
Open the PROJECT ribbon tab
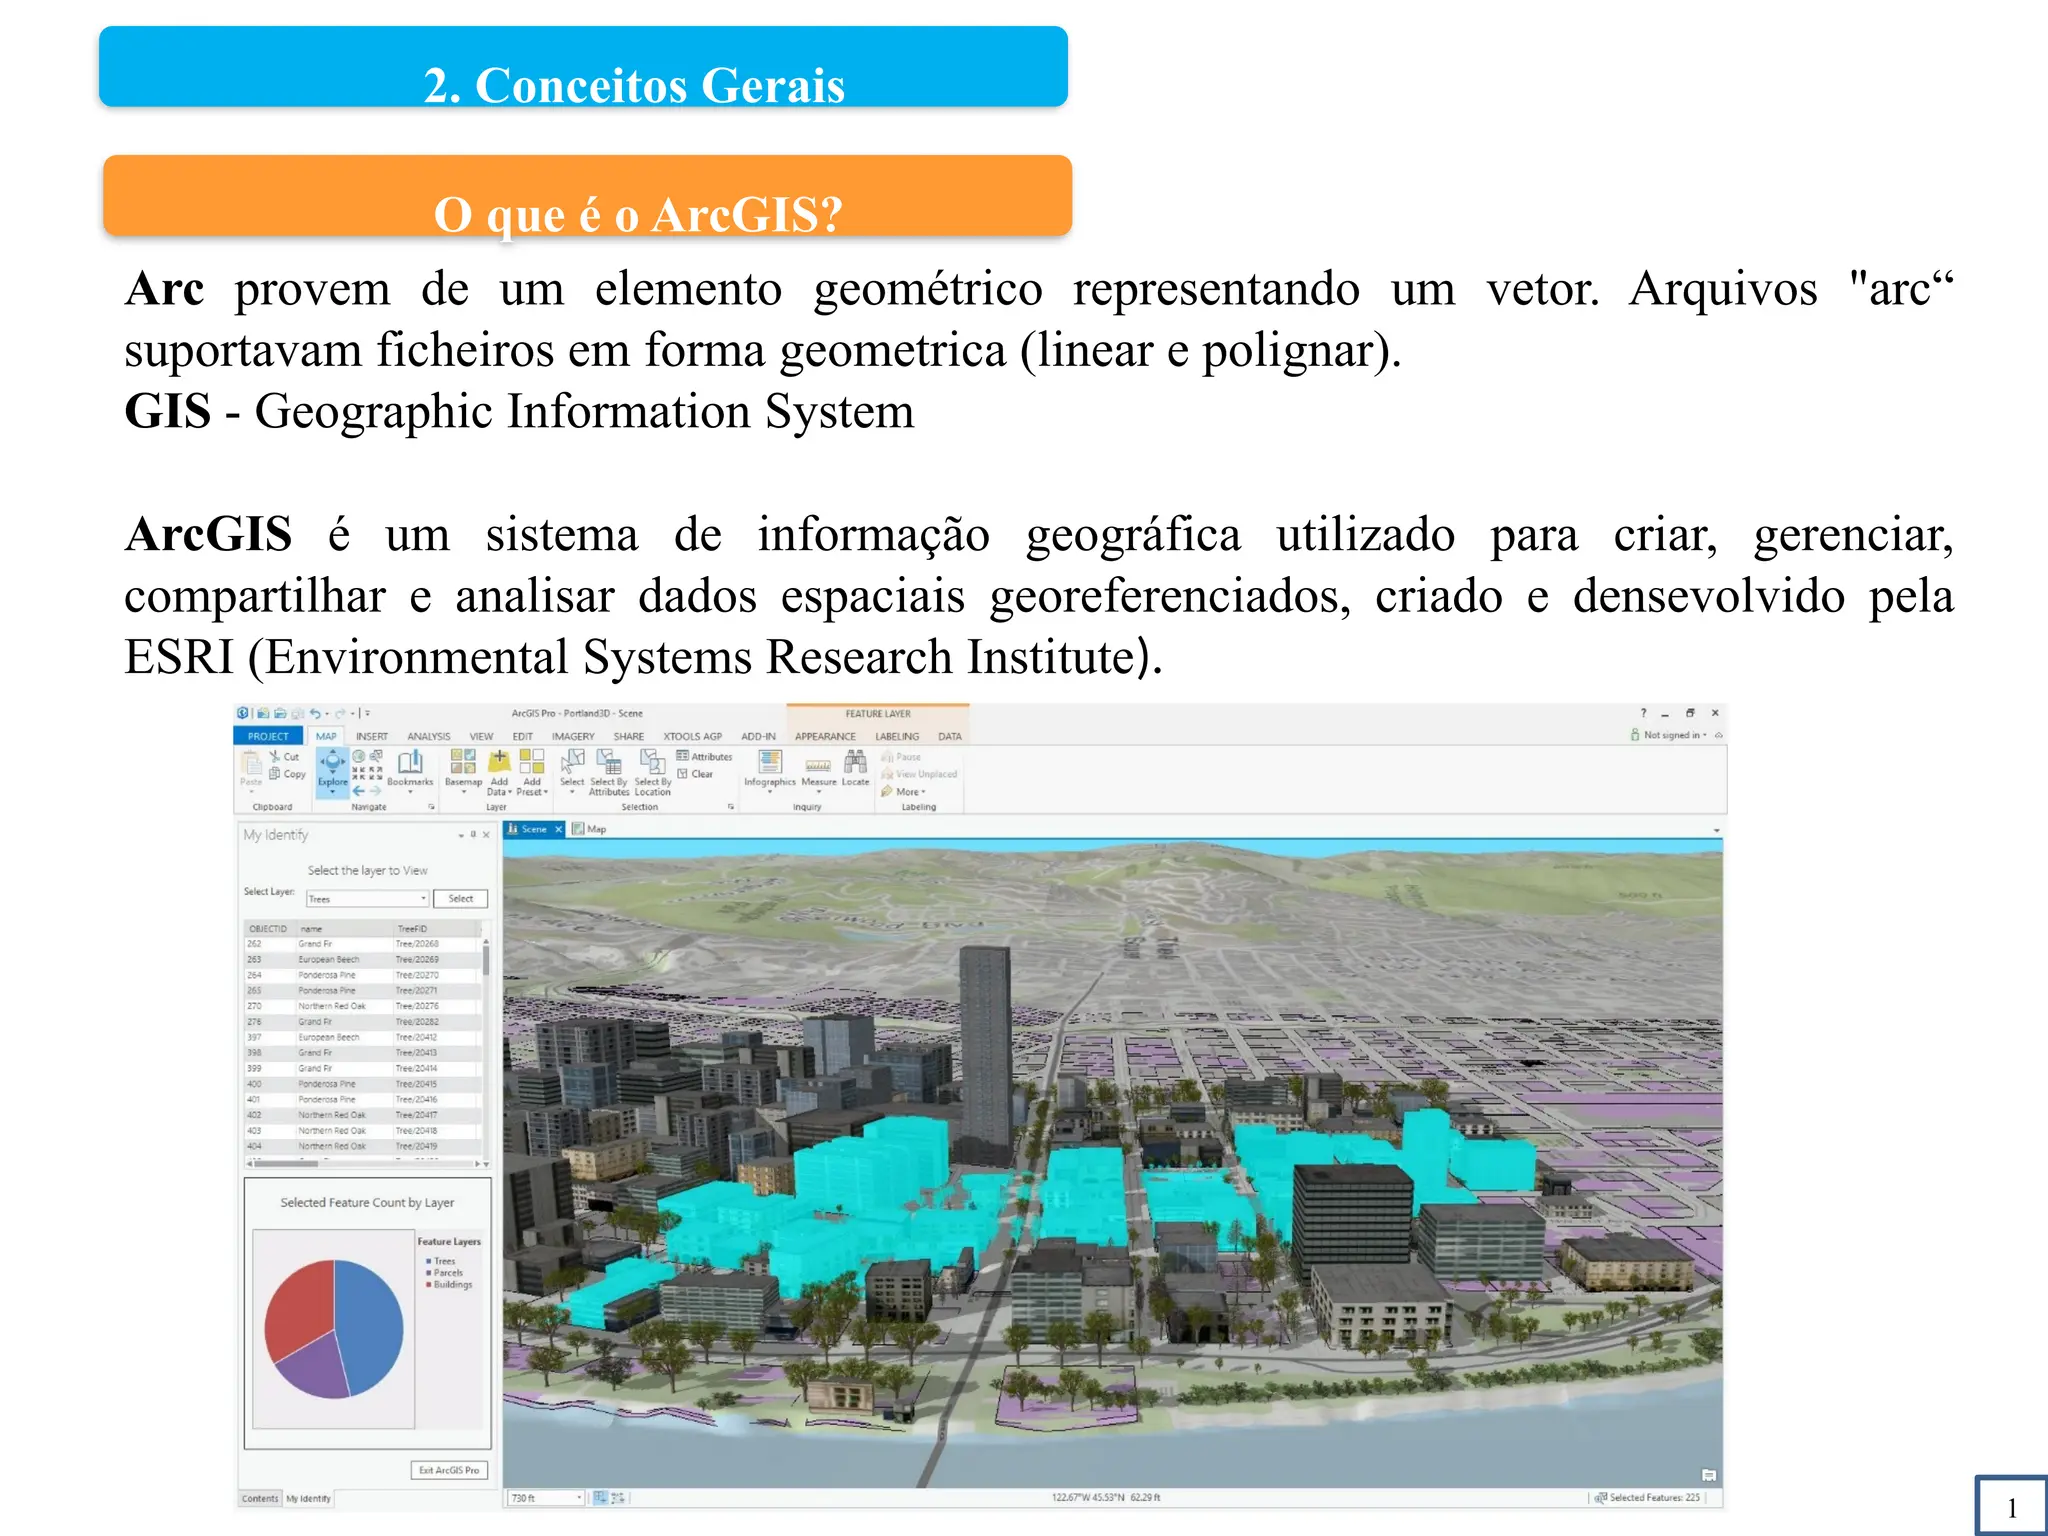point(268,736)
